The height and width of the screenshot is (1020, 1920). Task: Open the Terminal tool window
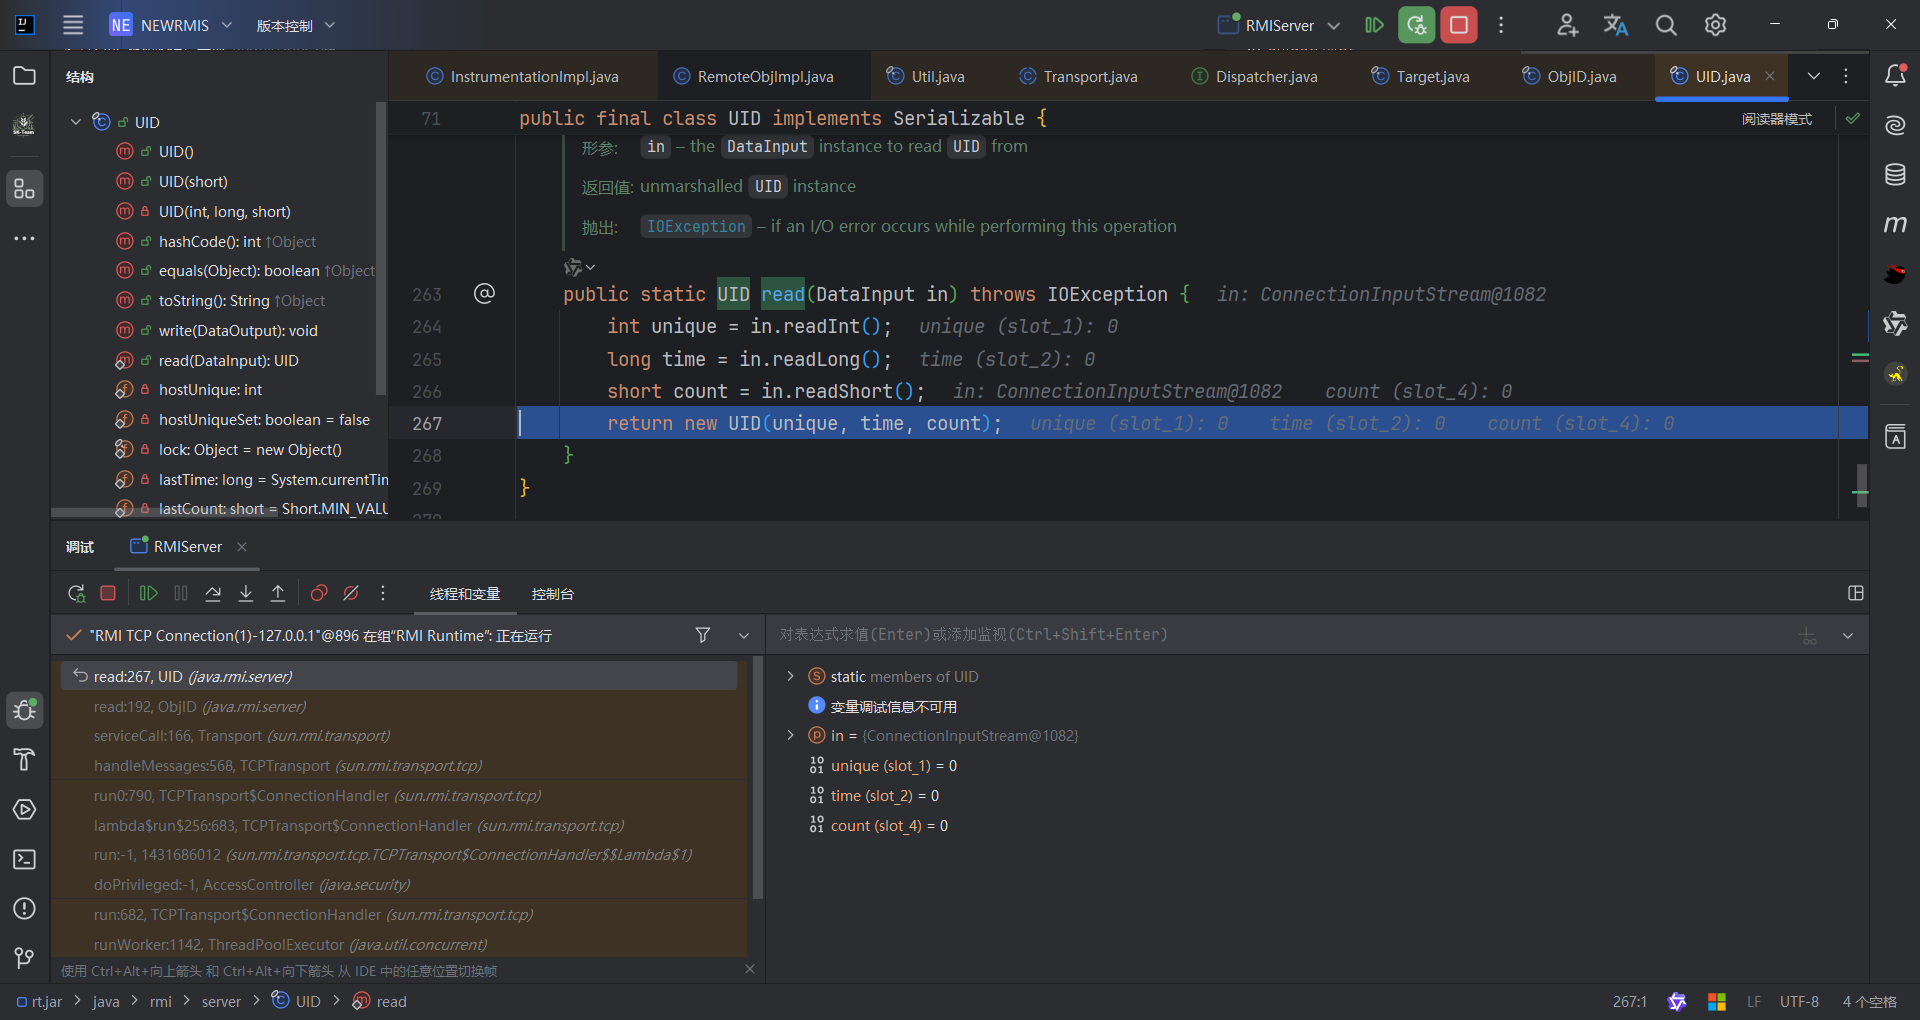tap(25, 859)
